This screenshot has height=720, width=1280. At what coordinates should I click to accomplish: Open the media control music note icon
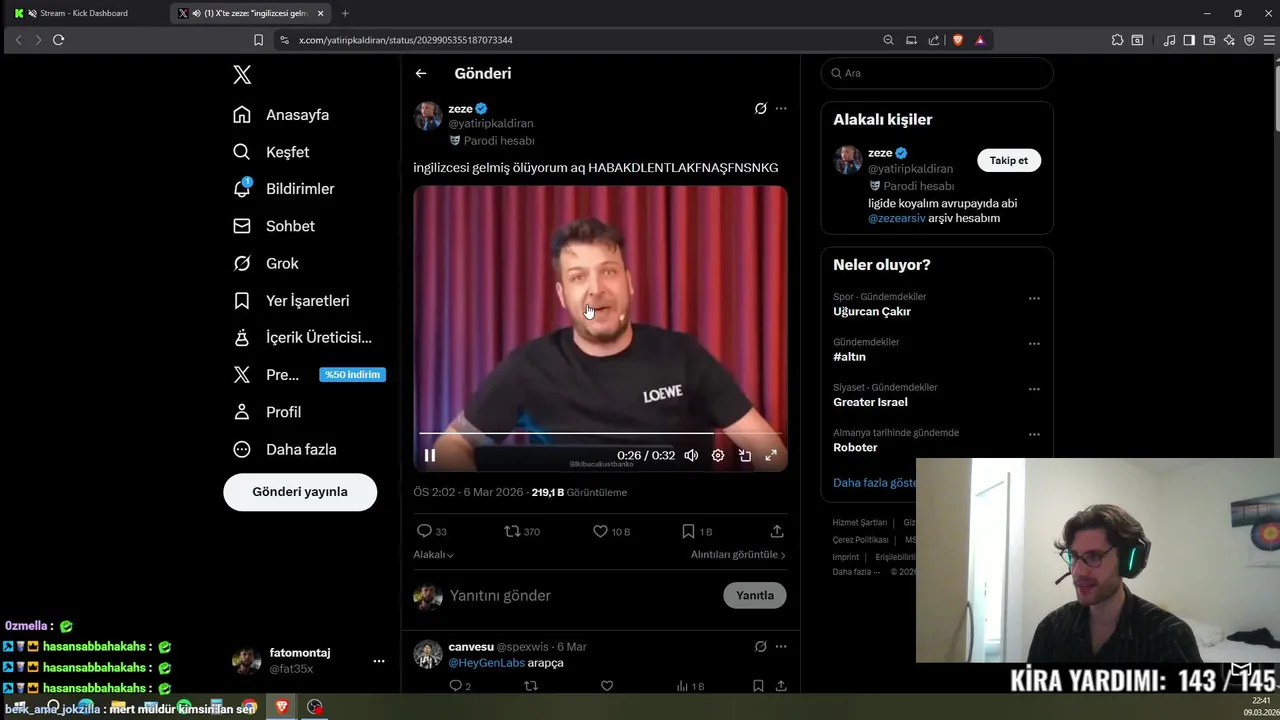point(1169,40)
